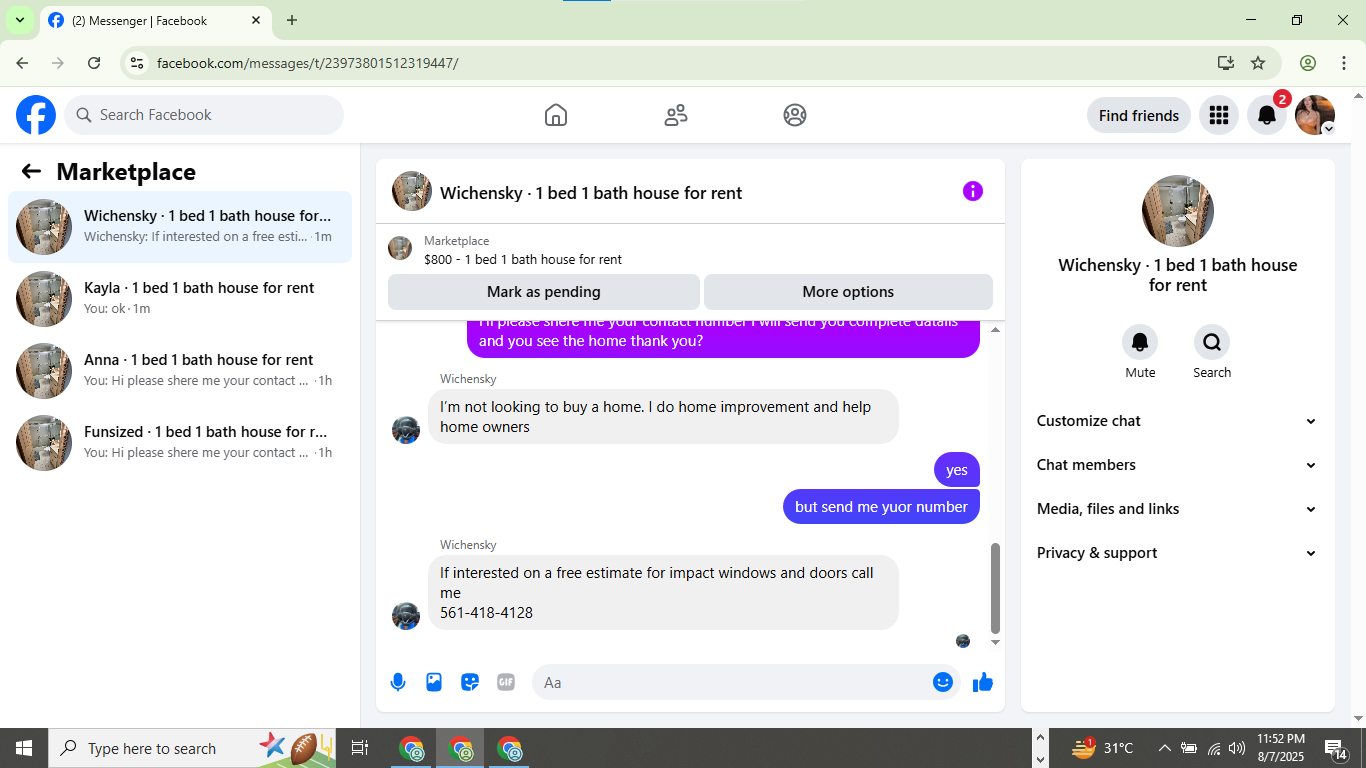Click install app icon in address bar

click(1226, 63)
